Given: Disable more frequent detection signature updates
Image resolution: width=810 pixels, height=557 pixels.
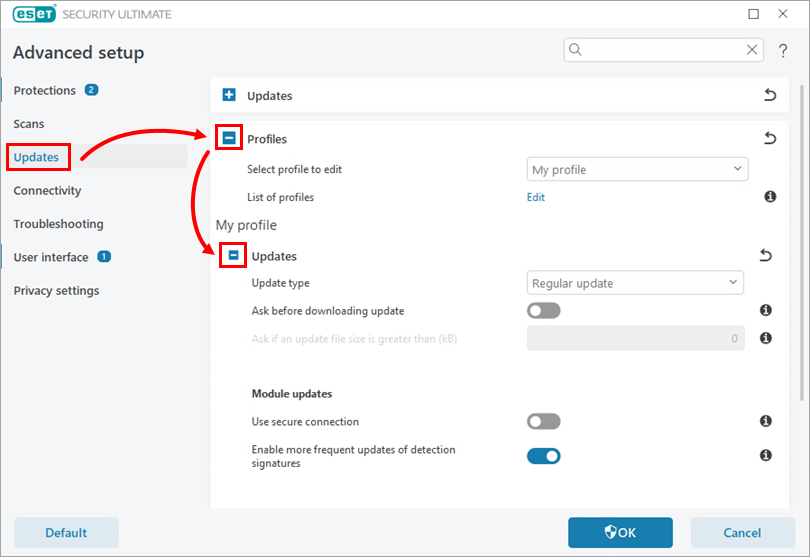Looking at the screenshot, I should click(544, 456).
